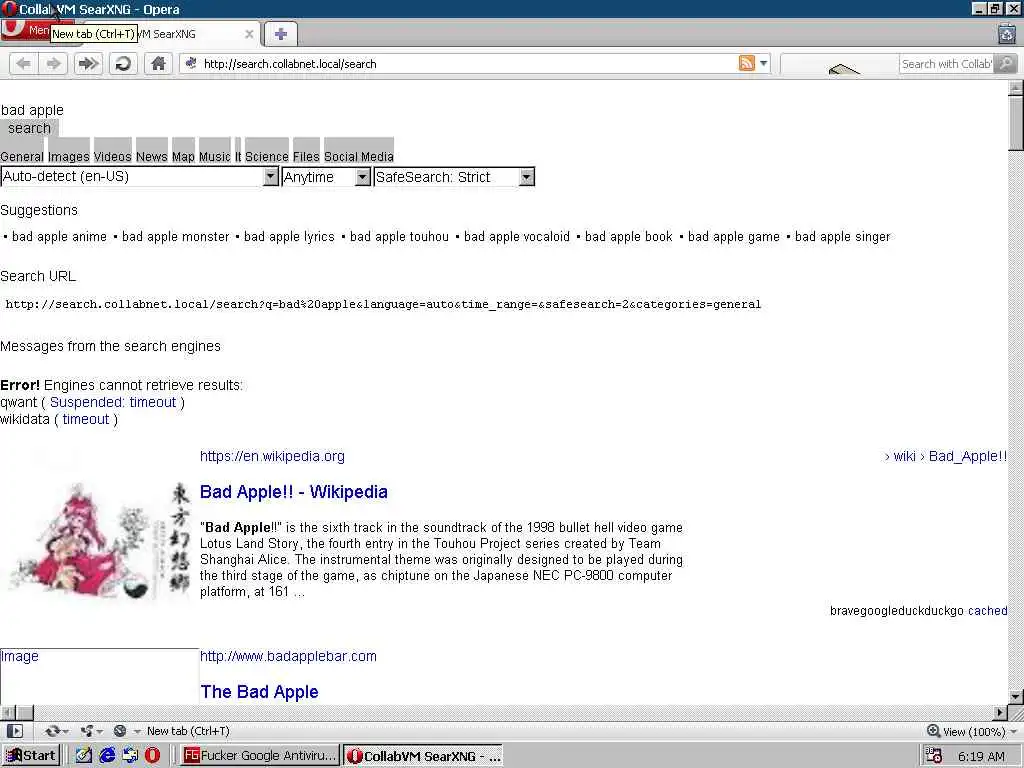Reload the current page
The width and height of the screenshot is (1024, 768).
[x=123, y=63]
